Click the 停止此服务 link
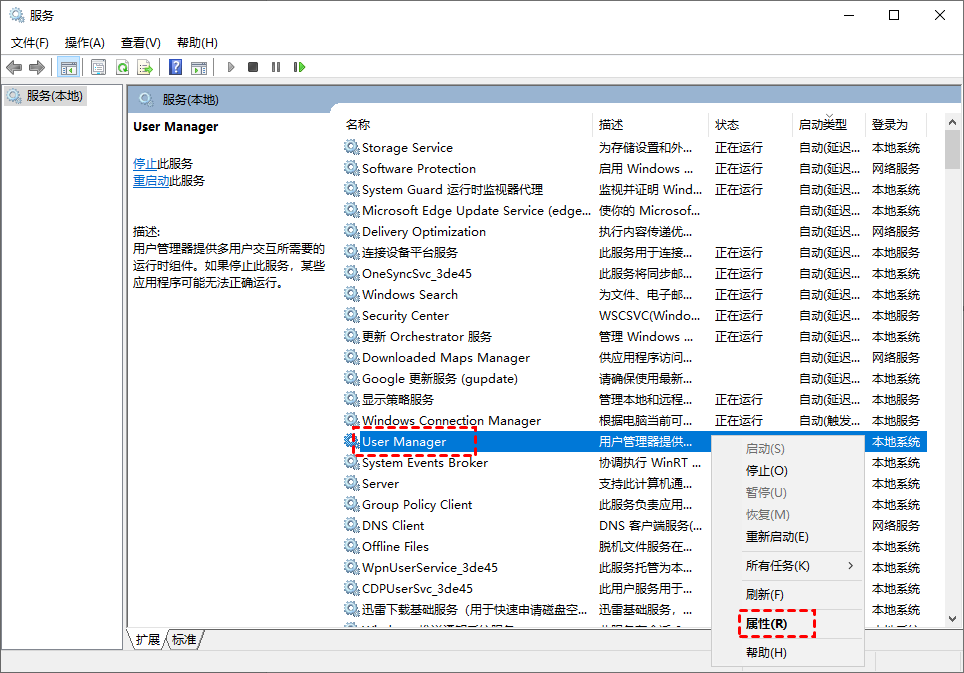Screen dimensions: 964x673 tap(145, 163)
